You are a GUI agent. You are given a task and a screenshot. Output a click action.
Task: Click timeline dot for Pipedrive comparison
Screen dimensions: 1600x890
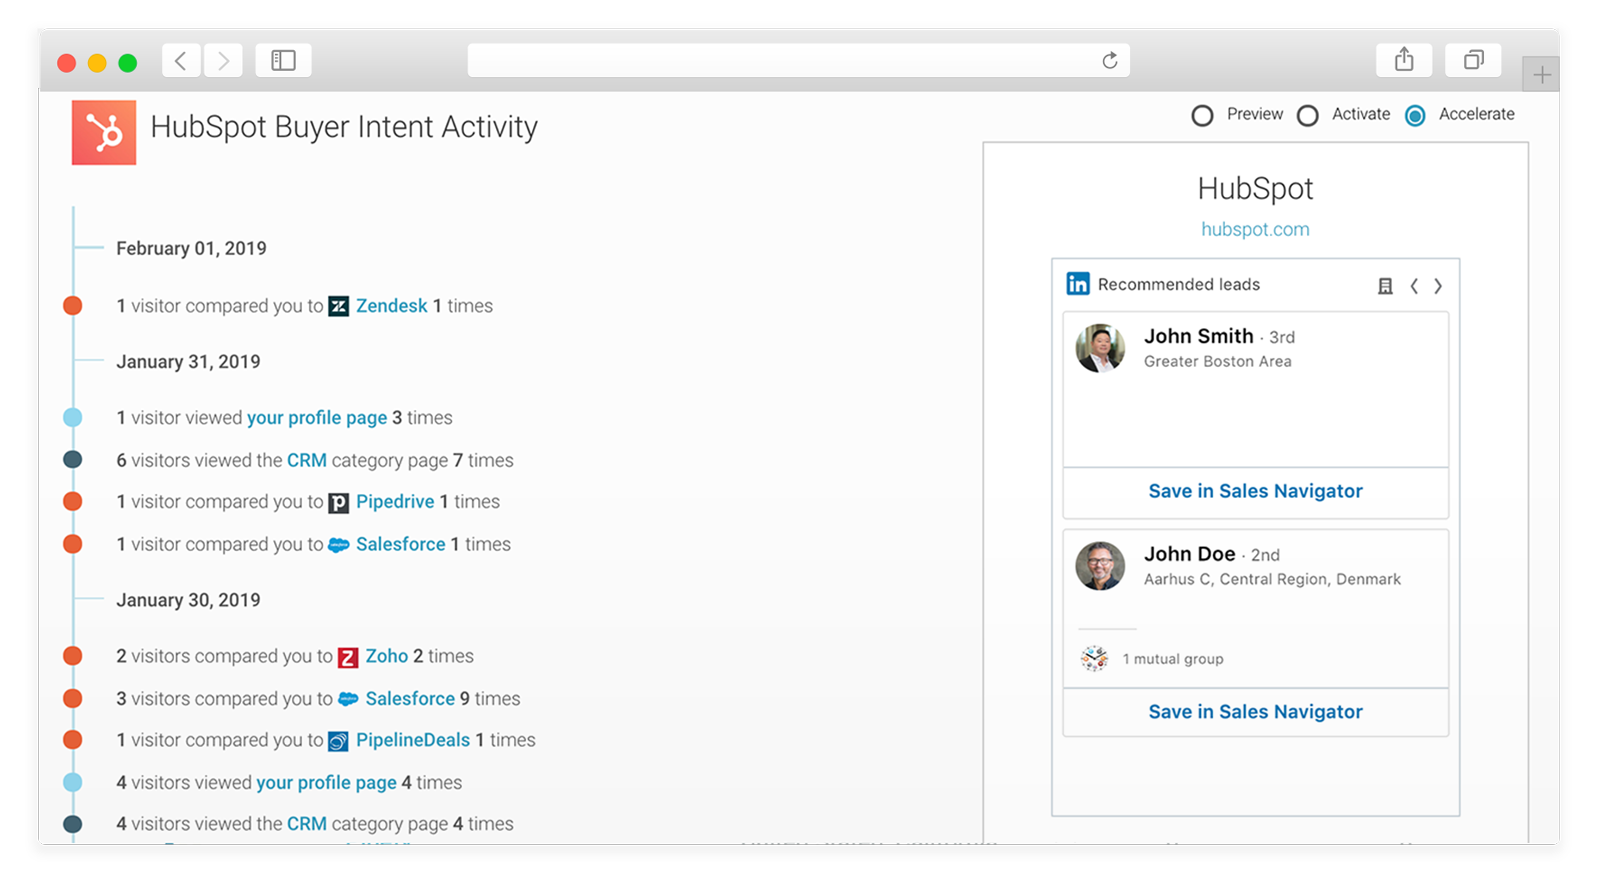73,502
